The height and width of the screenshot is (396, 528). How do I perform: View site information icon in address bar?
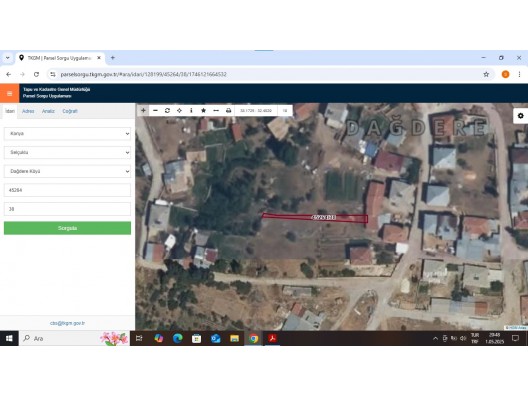pyautogui.click(x=53, y=74)
